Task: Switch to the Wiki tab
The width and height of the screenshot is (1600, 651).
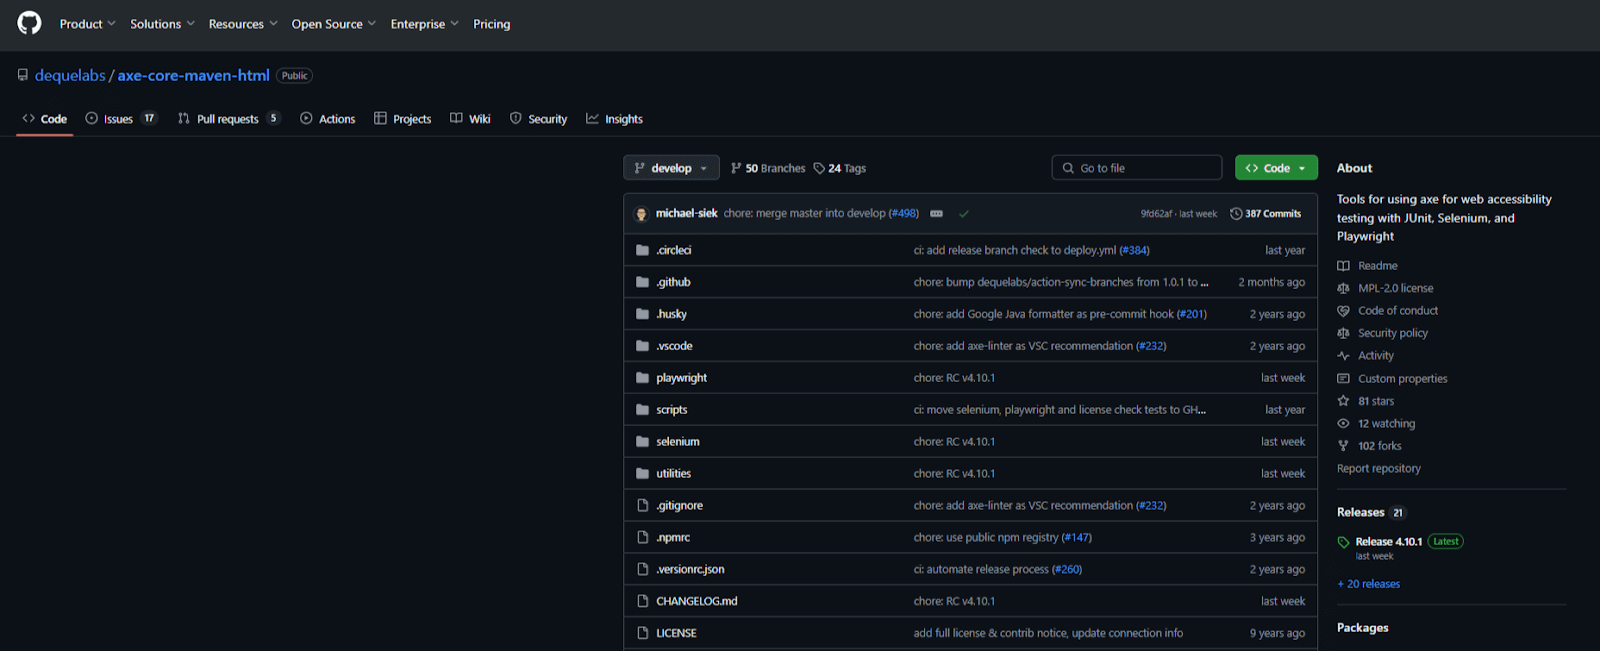Action: [470, 119]
